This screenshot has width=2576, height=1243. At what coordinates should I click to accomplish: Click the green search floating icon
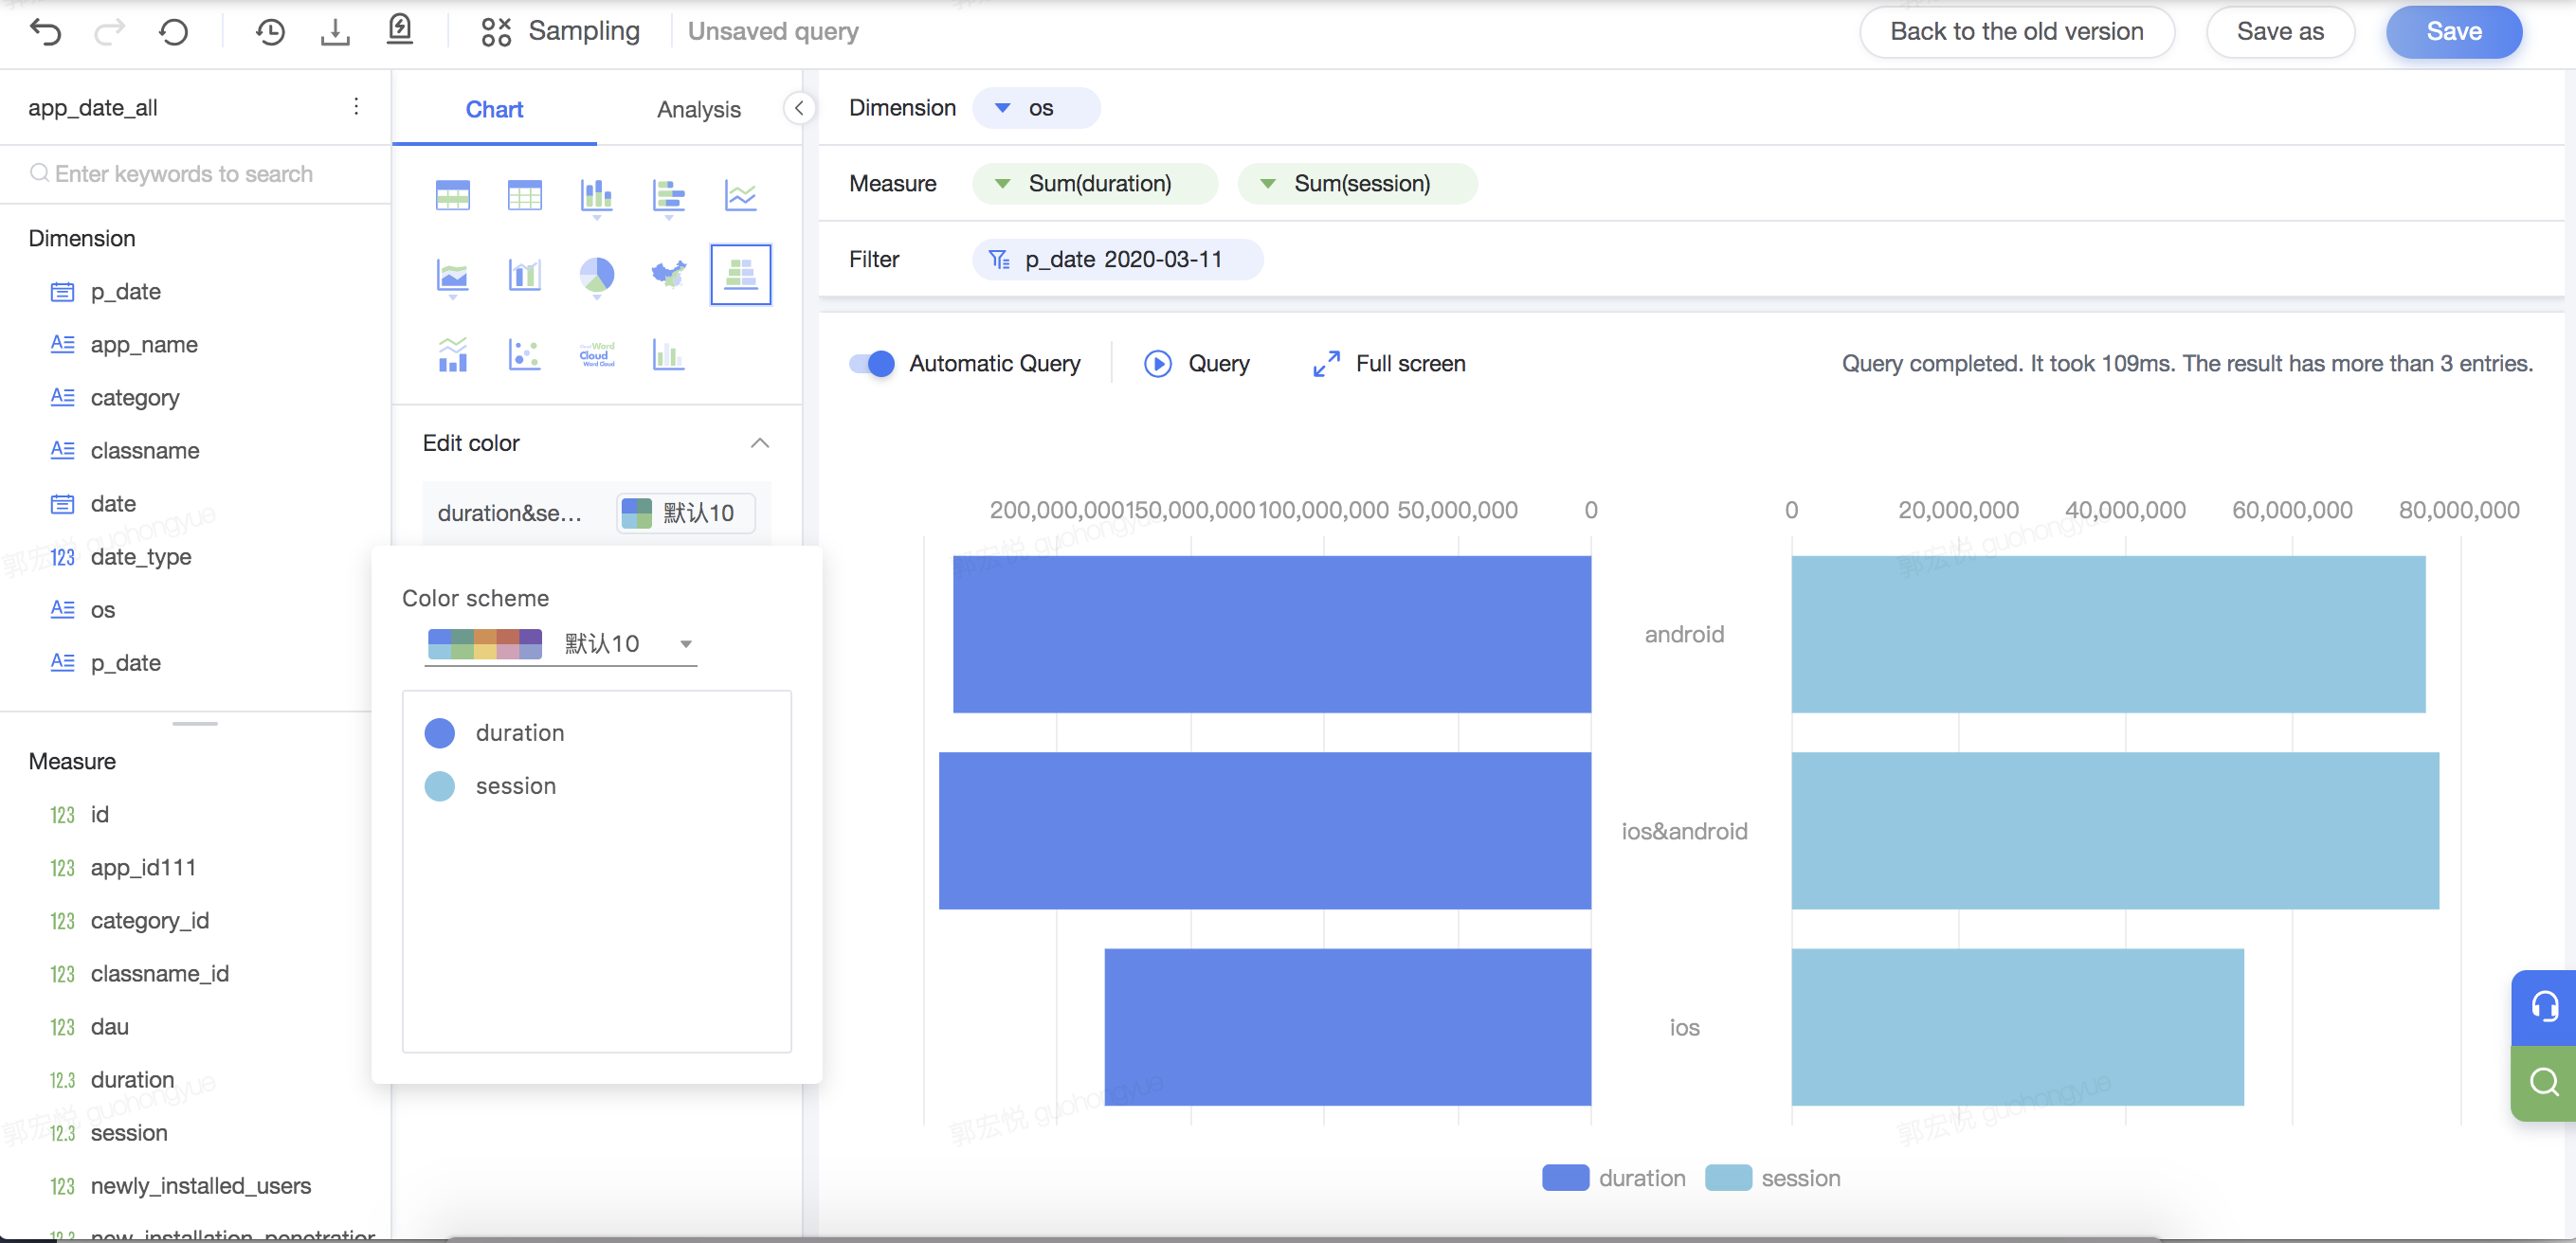point(2544,1082)
